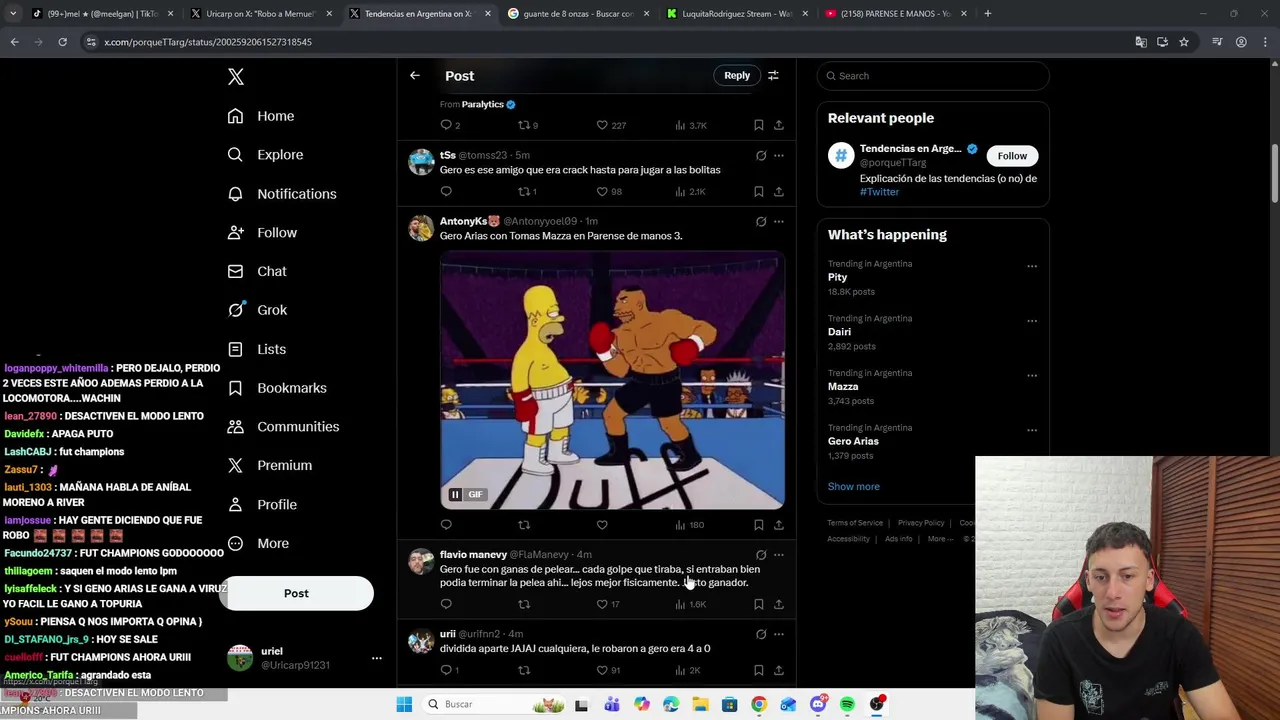Image resolution: width=1280 pixels, height=720 pixels.
Task: Open Windows Start menu
Action: pos(404,704)
